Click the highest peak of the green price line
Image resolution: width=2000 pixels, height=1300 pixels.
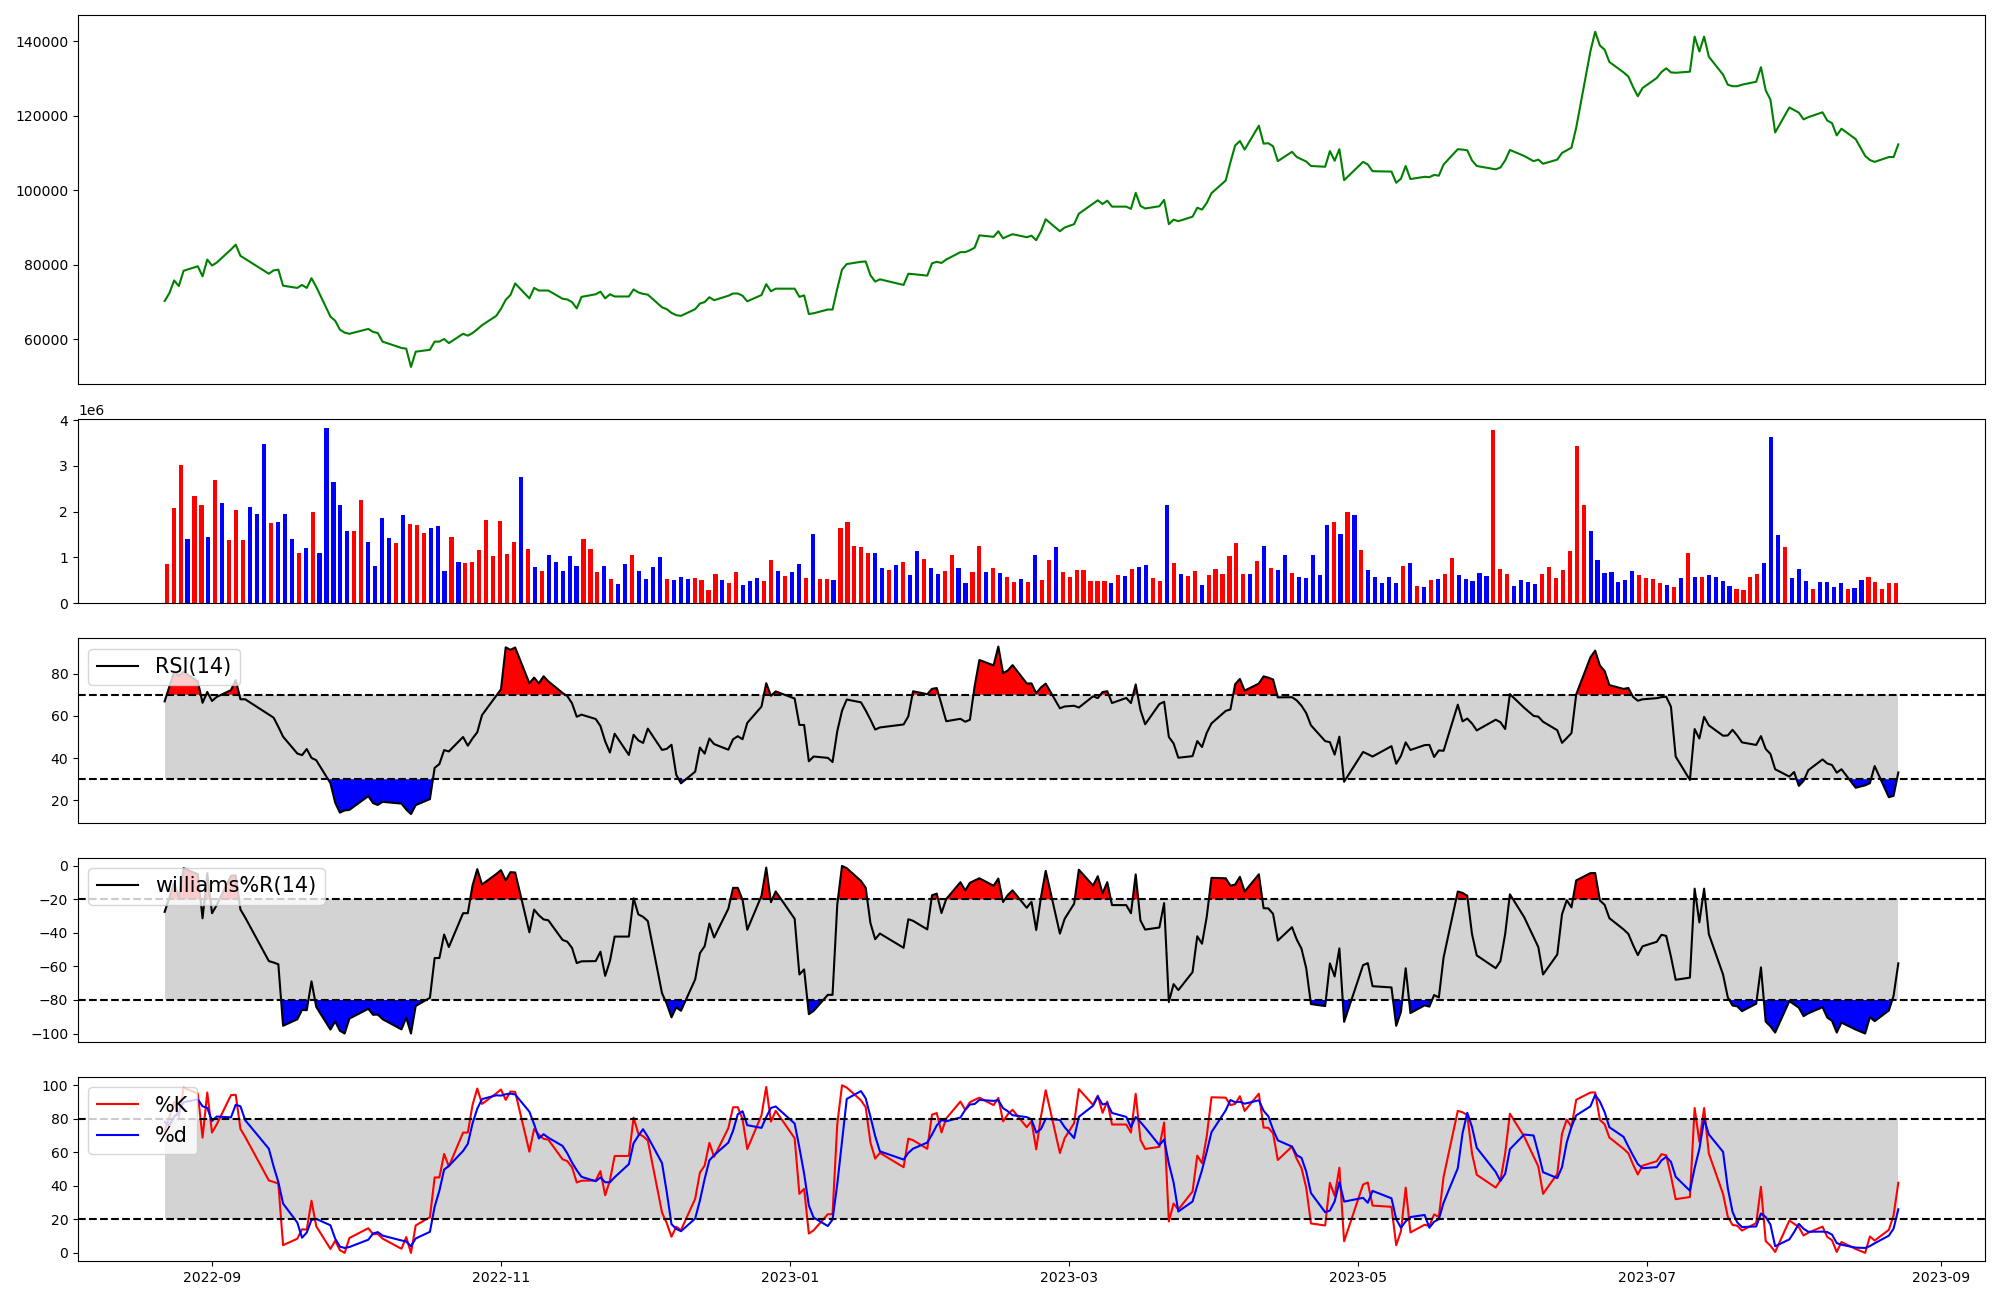pyautogui.click(x=1594, y=32)
